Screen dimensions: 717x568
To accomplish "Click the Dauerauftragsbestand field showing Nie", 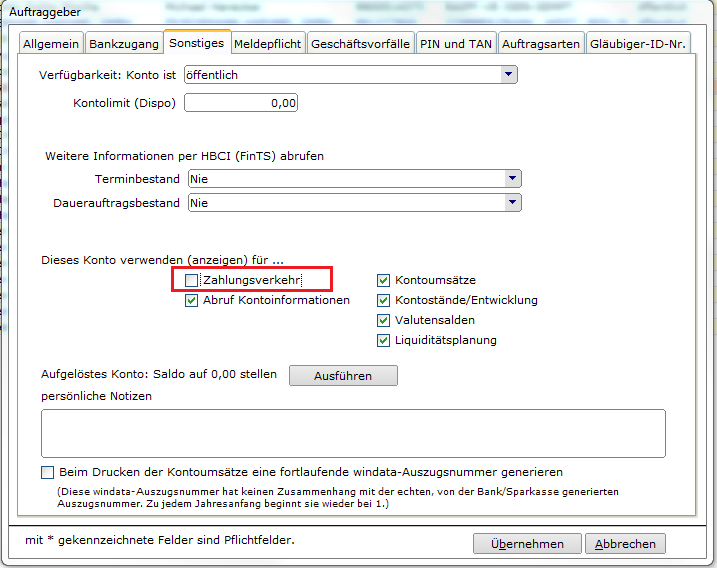I will click(x=354, y=202).
